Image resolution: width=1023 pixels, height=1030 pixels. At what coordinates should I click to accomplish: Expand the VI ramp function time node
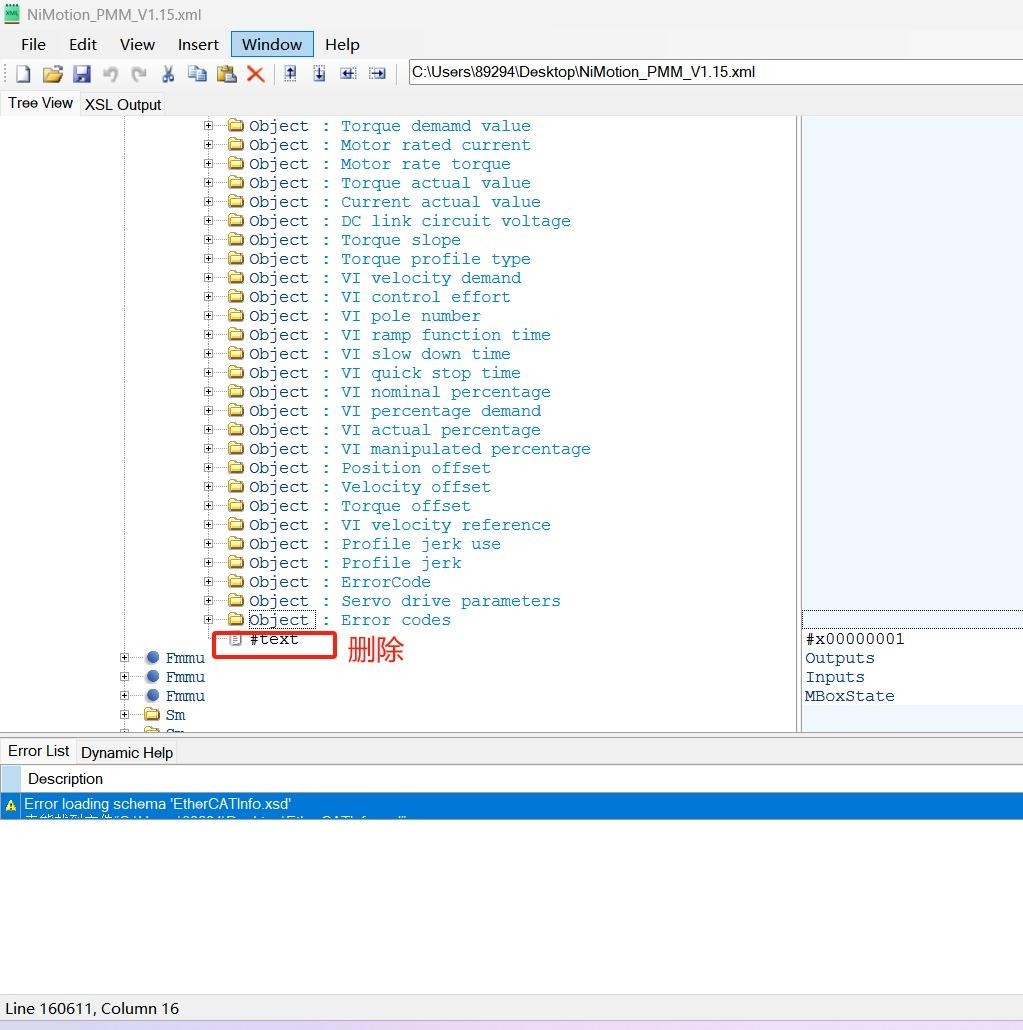coord(208,335)
